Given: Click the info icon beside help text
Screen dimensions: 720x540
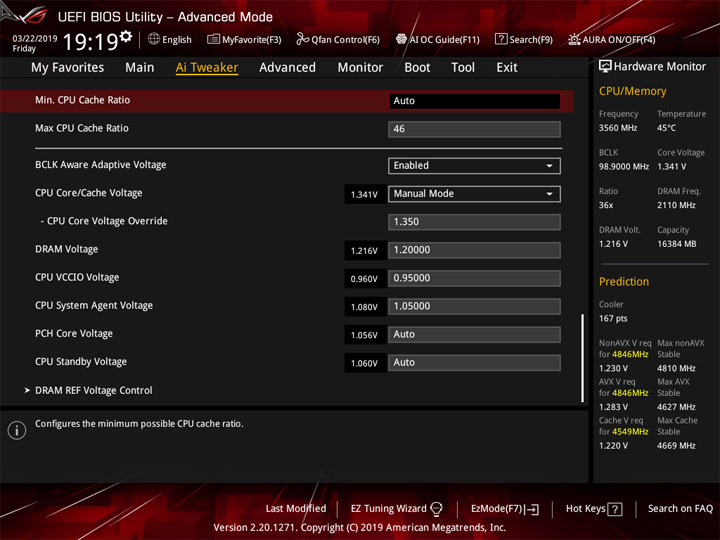Looking at the screenshot, I should coord(17,430).
